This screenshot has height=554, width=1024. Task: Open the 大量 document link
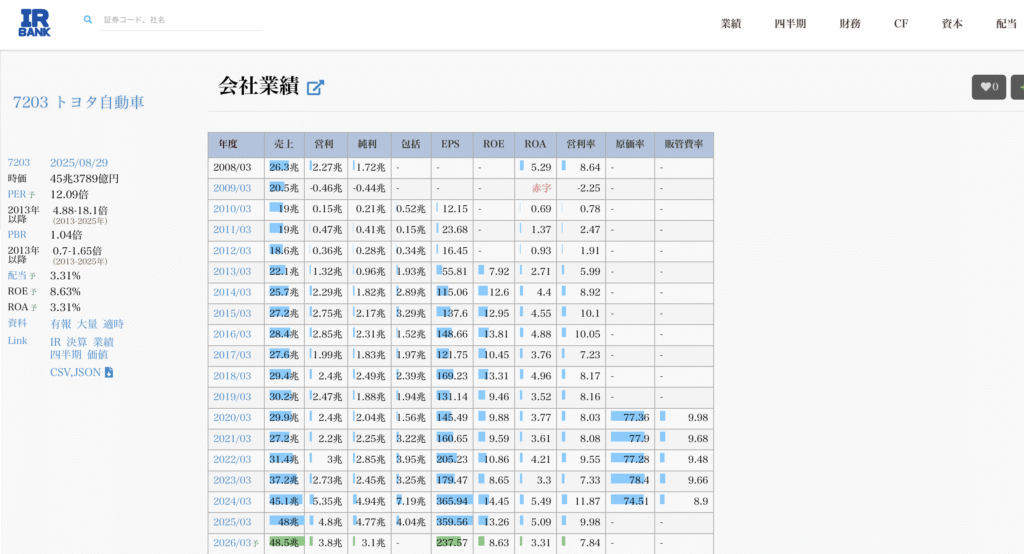pyautogui.click(x=87, y=324)
